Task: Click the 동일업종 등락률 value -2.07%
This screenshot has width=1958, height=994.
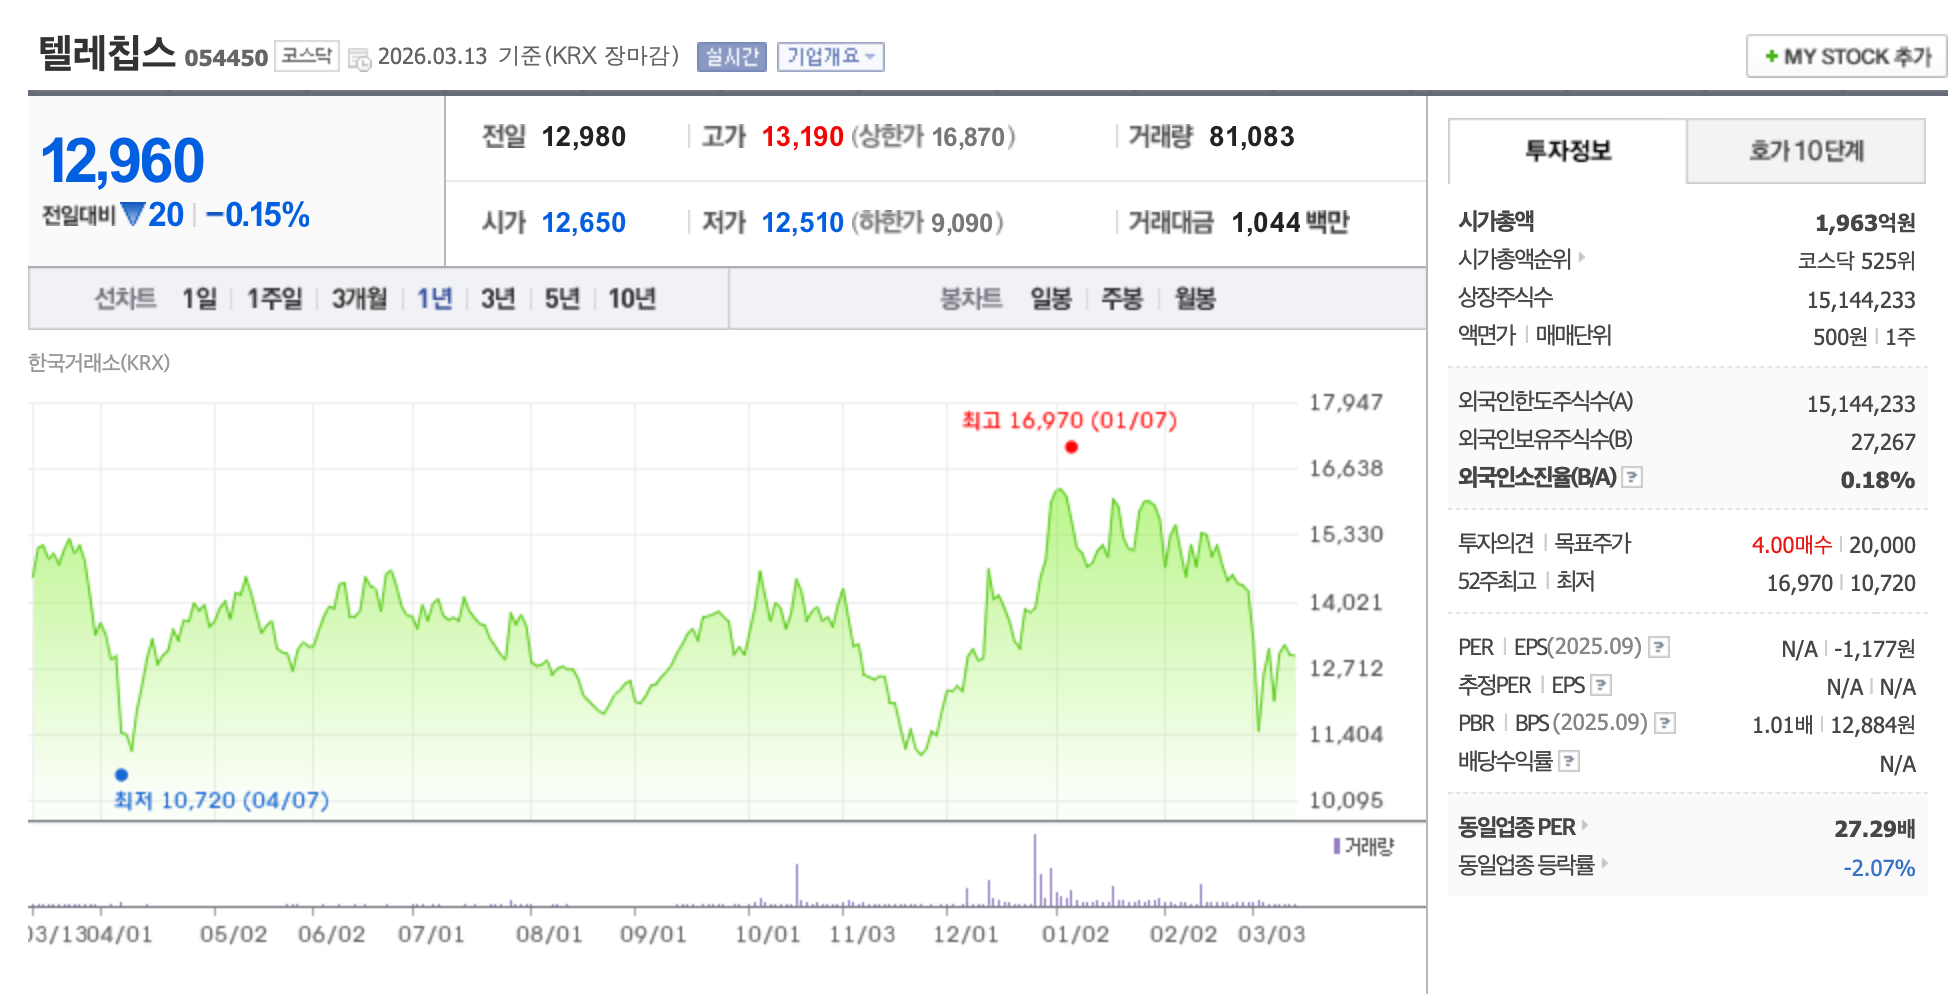Action: [1879, 868]
